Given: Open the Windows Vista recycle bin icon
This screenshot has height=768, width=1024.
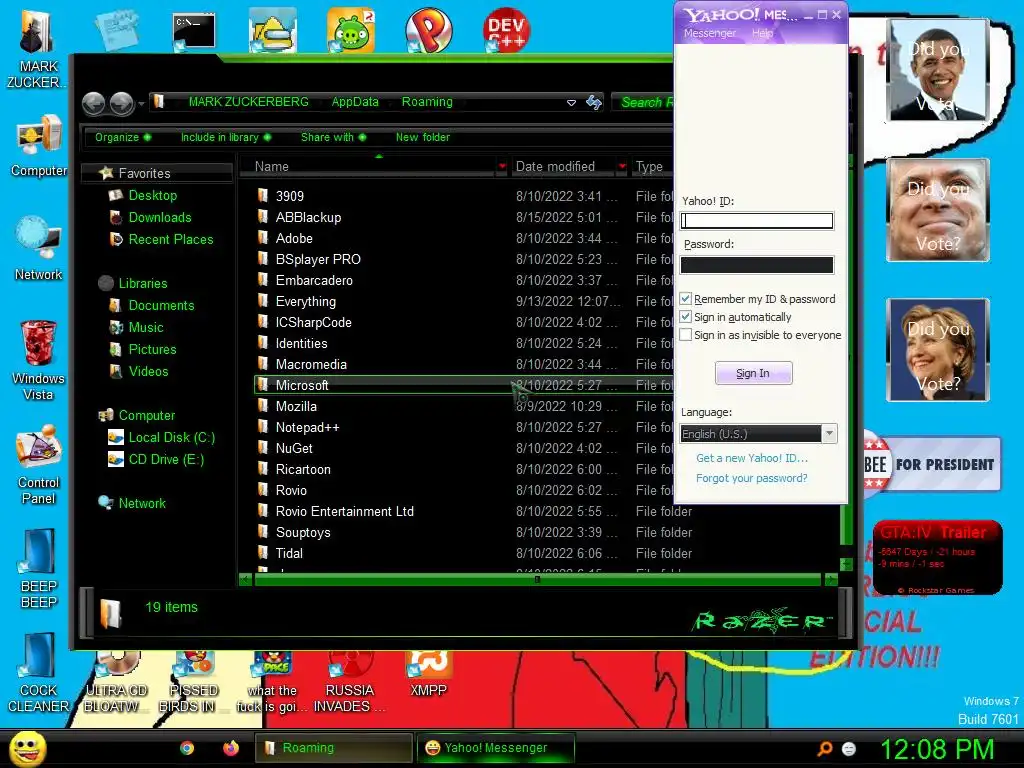Looking at the screenshot, I should pyautogui.click(x=39, y=360).
